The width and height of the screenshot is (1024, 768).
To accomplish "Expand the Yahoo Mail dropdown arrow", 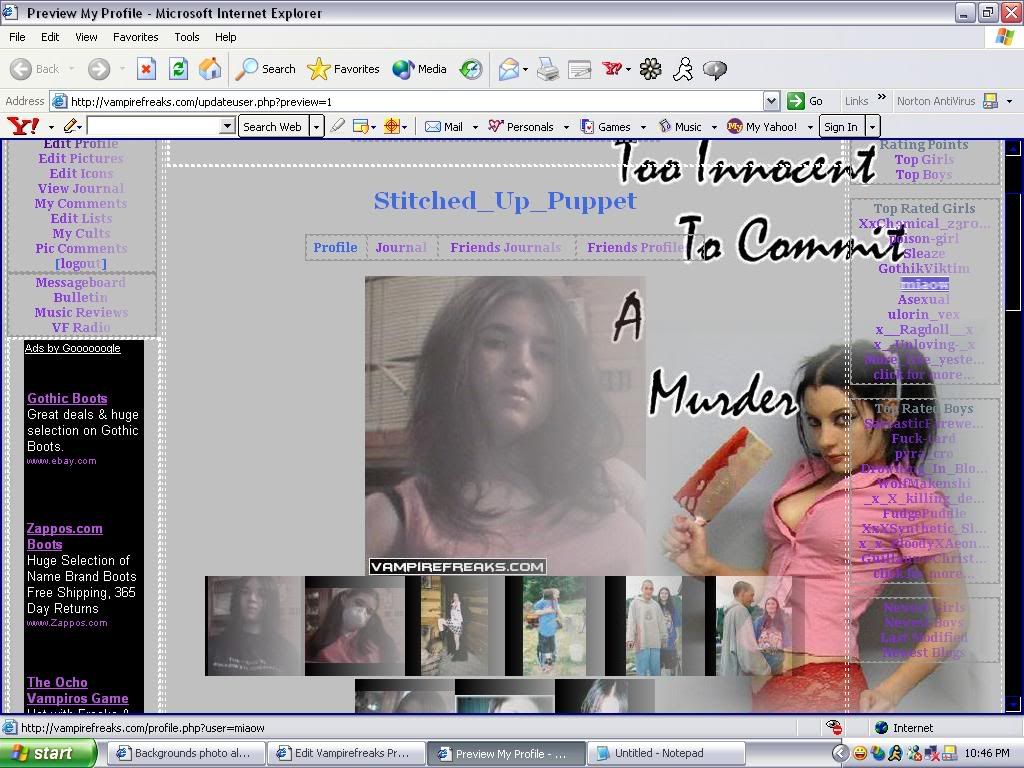I will (475, 127).
